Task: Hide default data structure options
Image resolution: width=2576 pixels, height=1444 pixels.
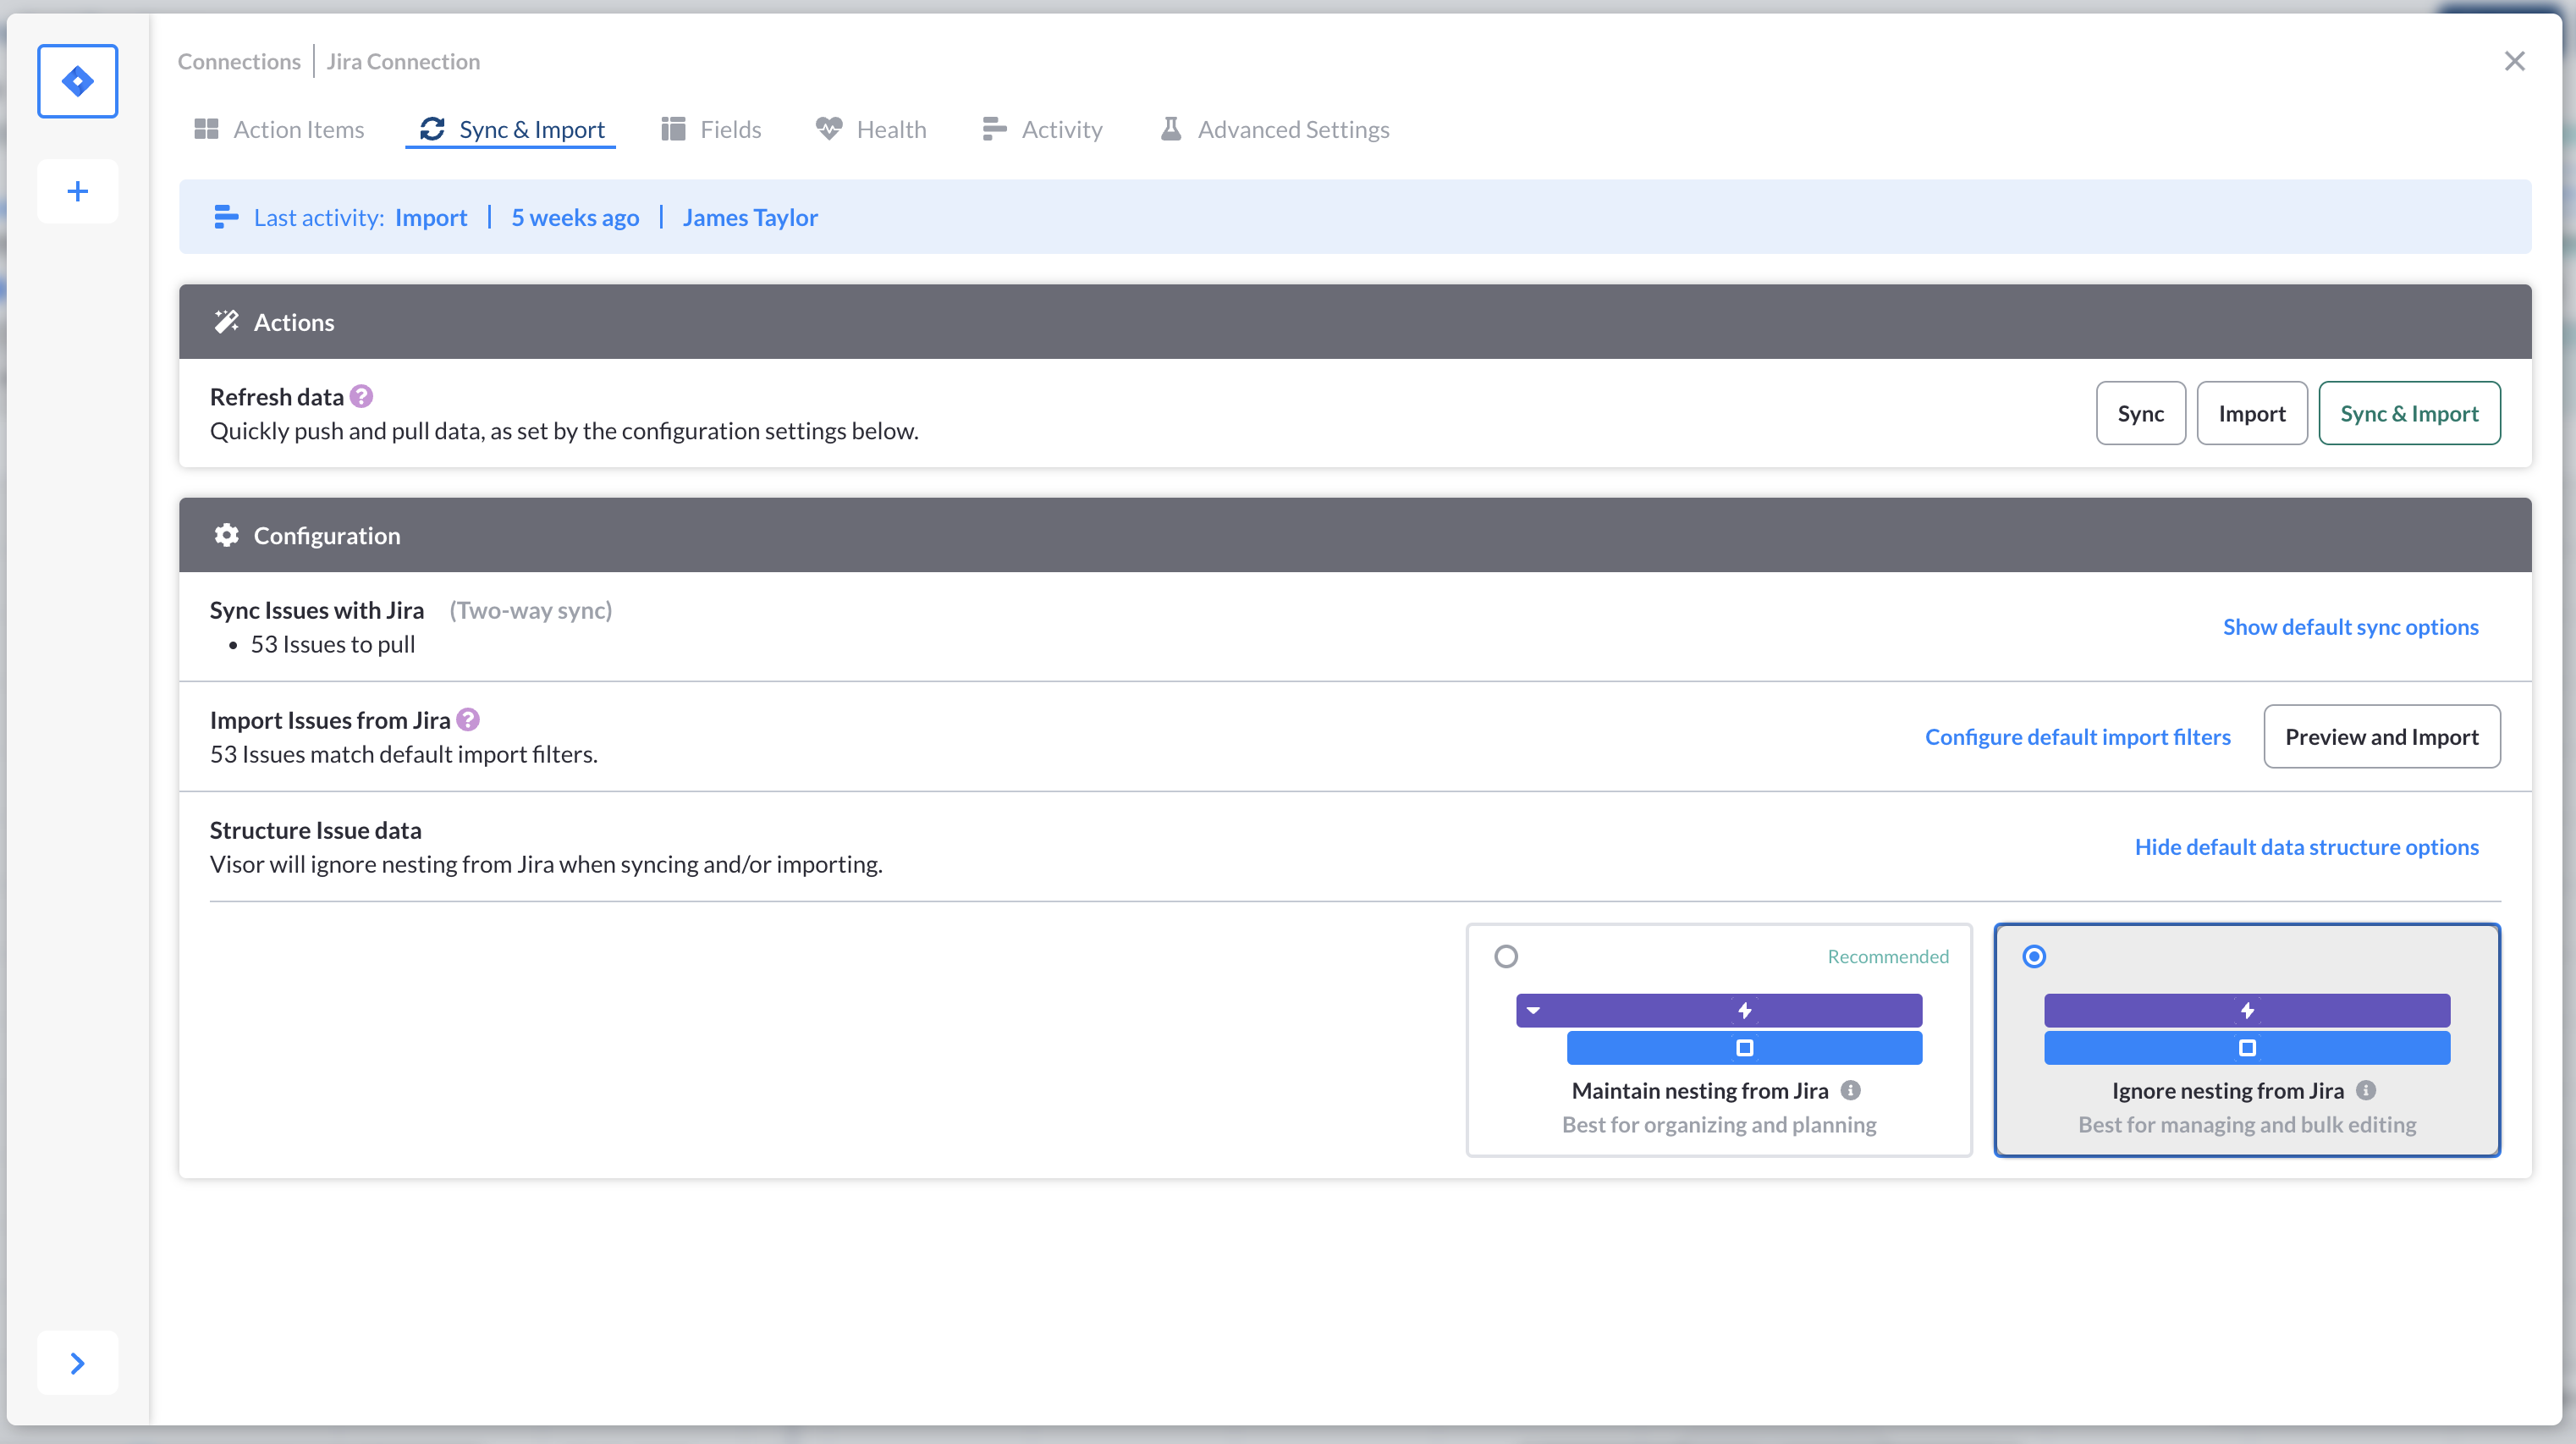Action: click(x=2306, y=847)
